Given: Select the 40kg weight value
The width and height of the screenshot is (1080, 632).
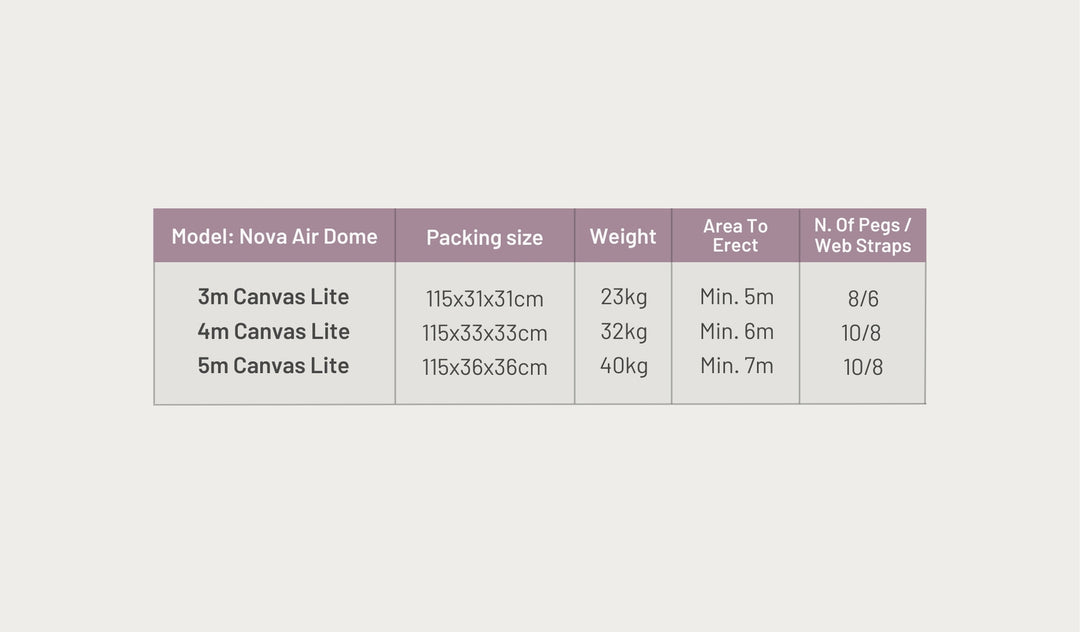Looking at the screenshot, I should pyautogui.click(x=623, y=365).
